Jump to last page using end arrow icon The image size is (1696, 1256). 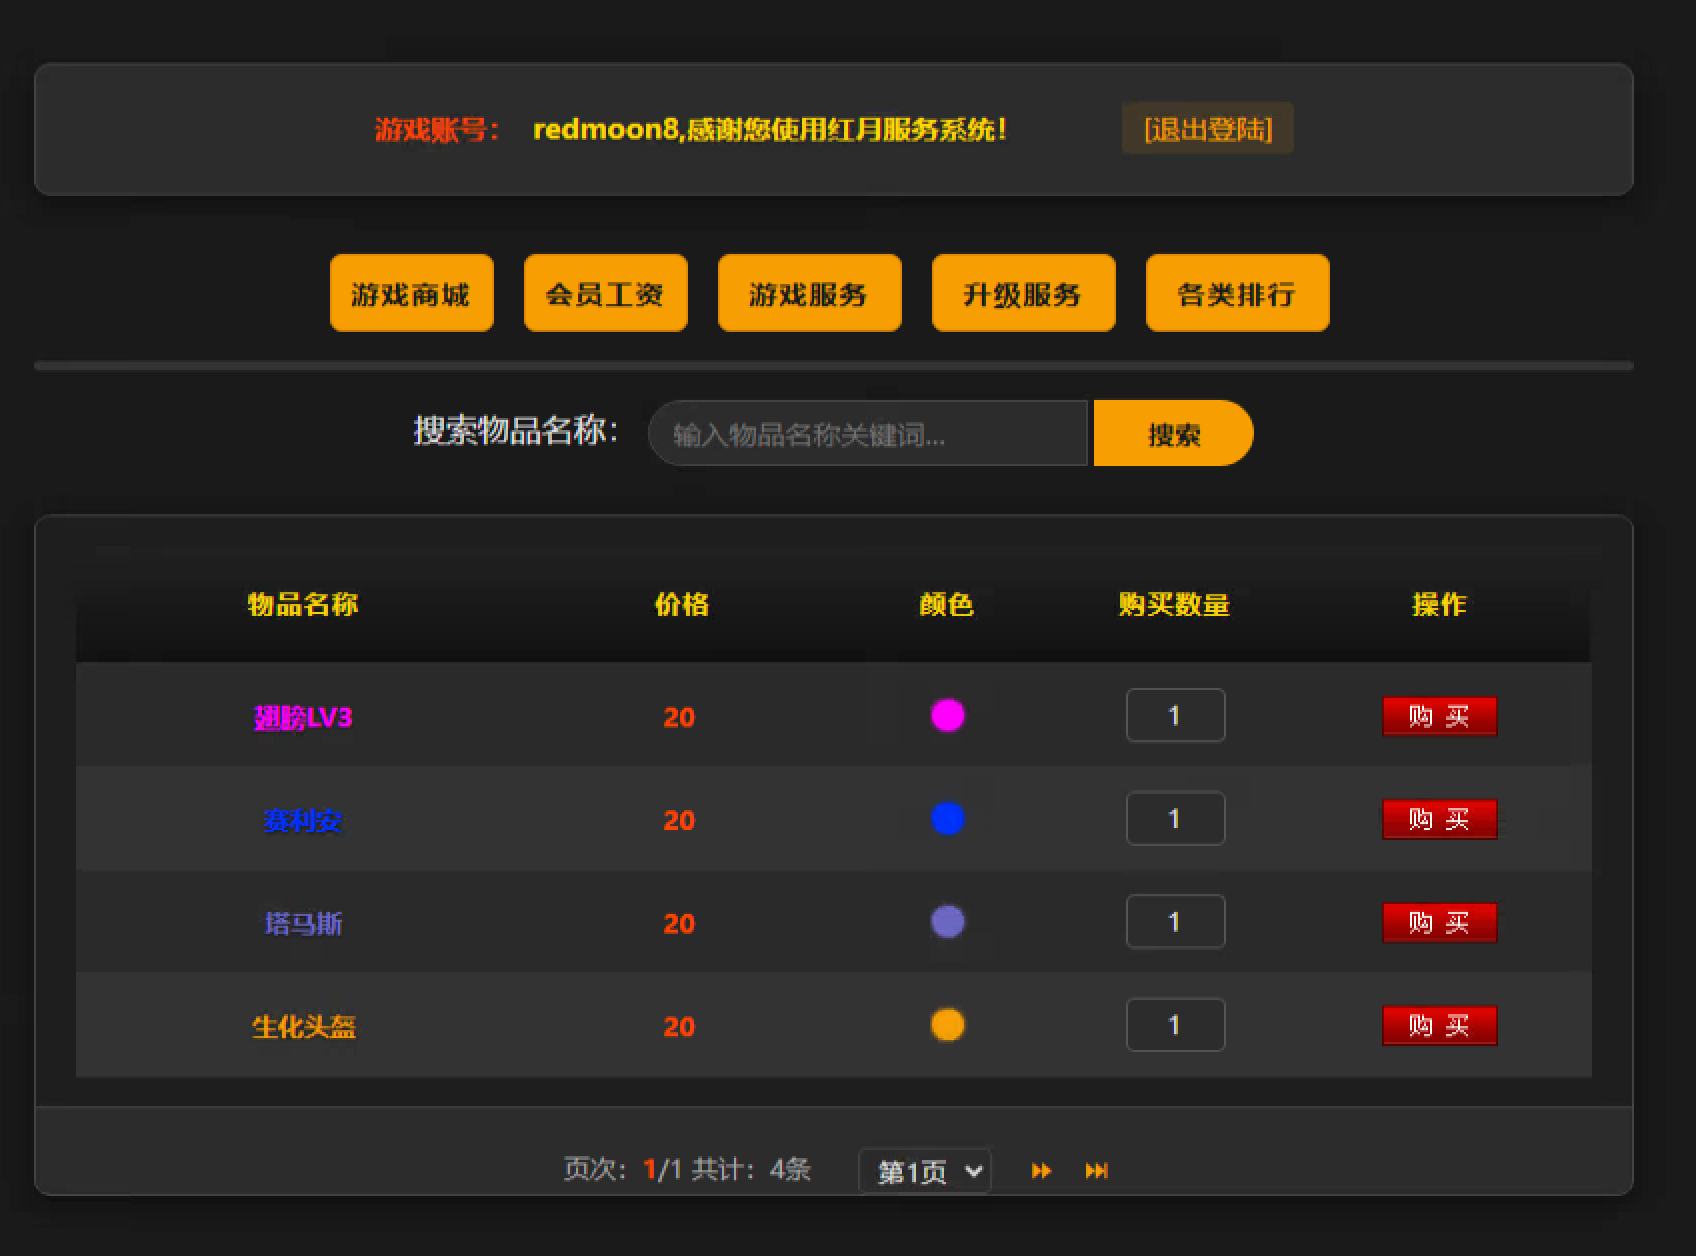pos(1096,1170)
